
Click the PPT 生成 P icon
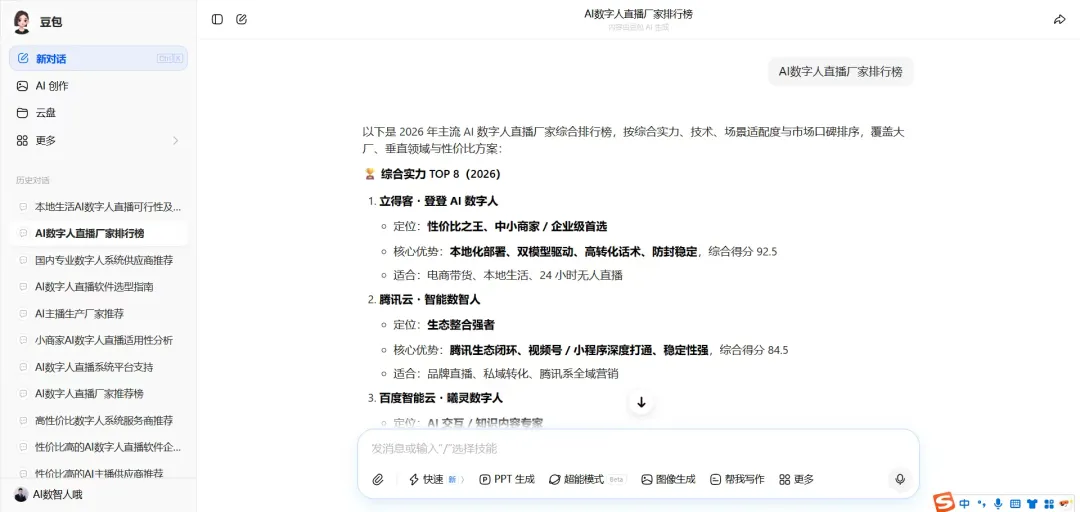point(485,480)
